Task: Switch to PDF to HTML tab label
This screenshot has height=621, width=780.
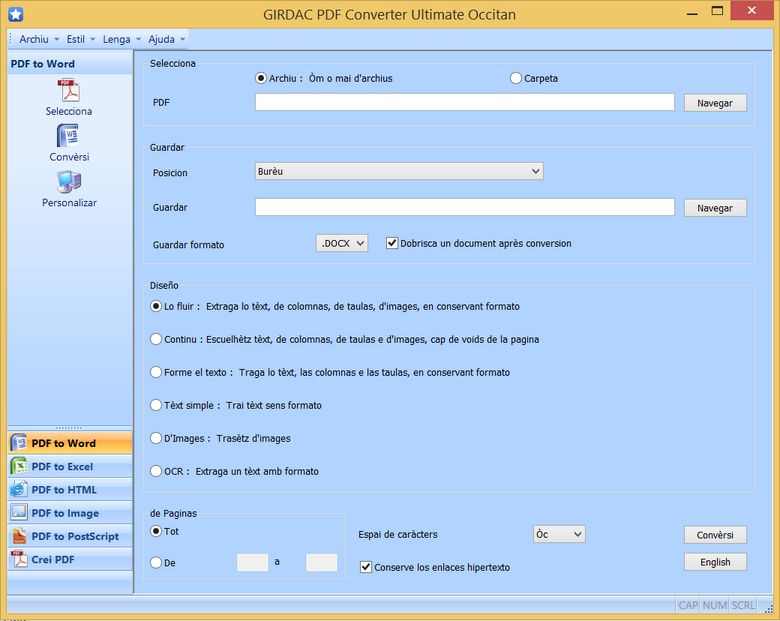Action: coord(64,490)
